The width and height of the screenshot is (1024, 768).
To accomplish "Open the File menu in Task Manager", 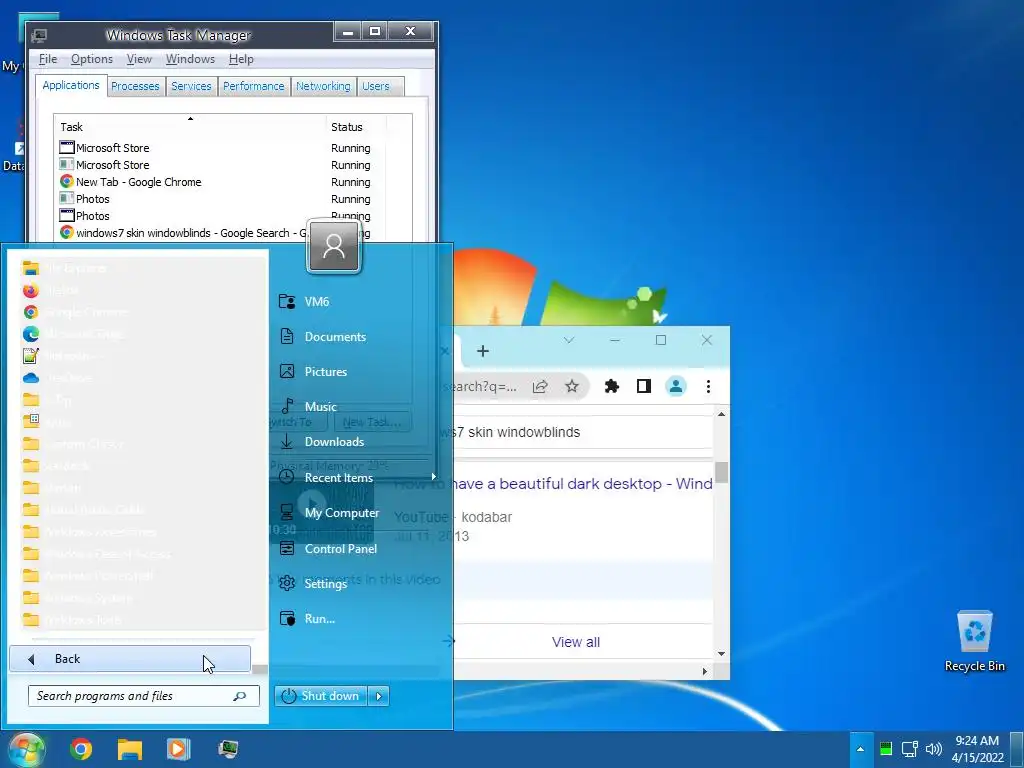I will [x=48, y=59].
